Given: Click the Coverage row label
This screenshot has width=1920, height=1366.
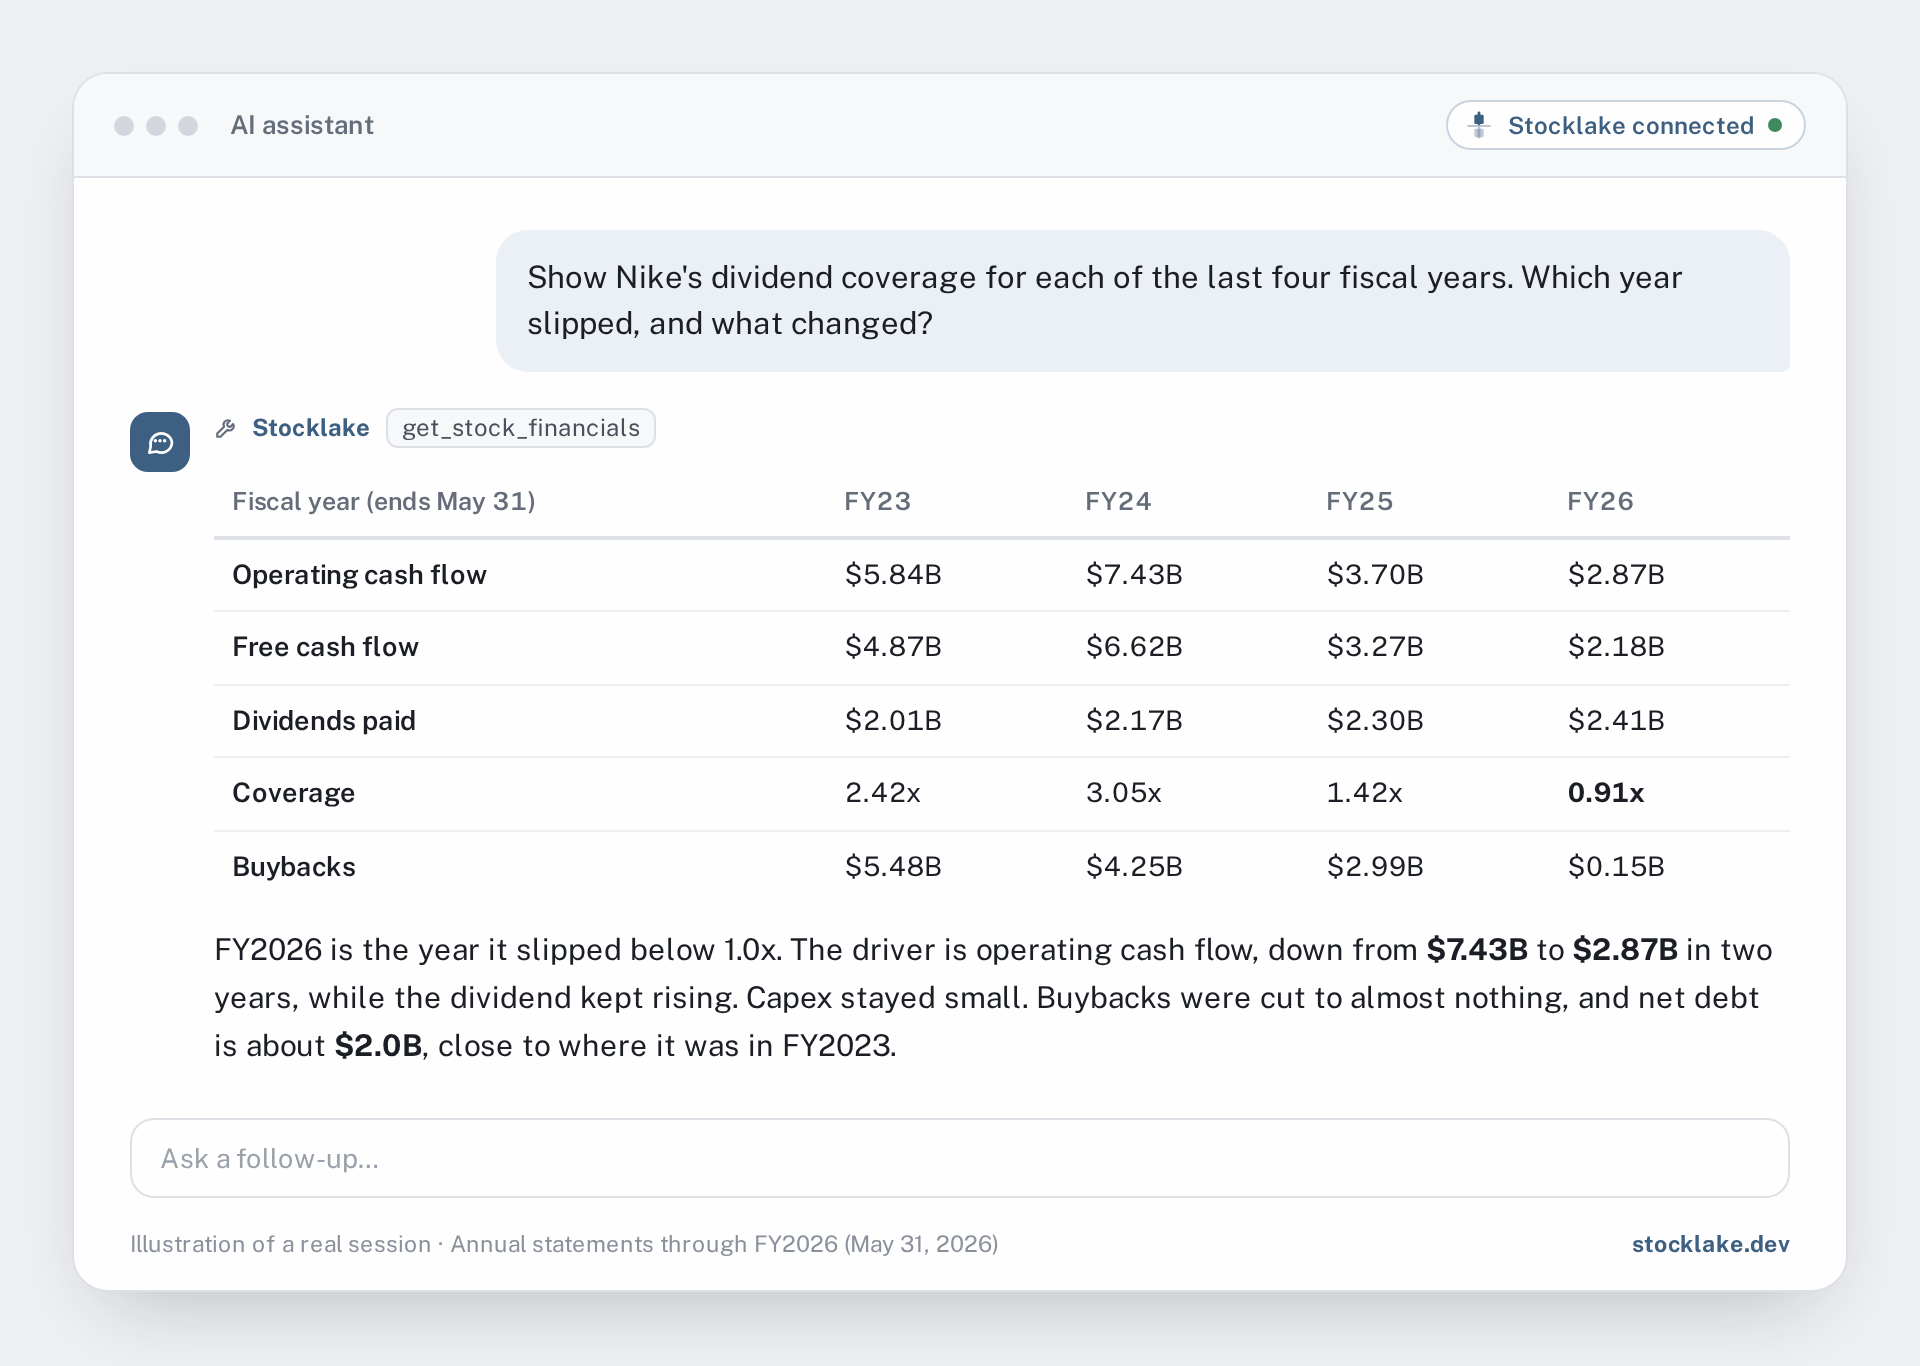Looking at the screenshot, I should pos(293,793).
